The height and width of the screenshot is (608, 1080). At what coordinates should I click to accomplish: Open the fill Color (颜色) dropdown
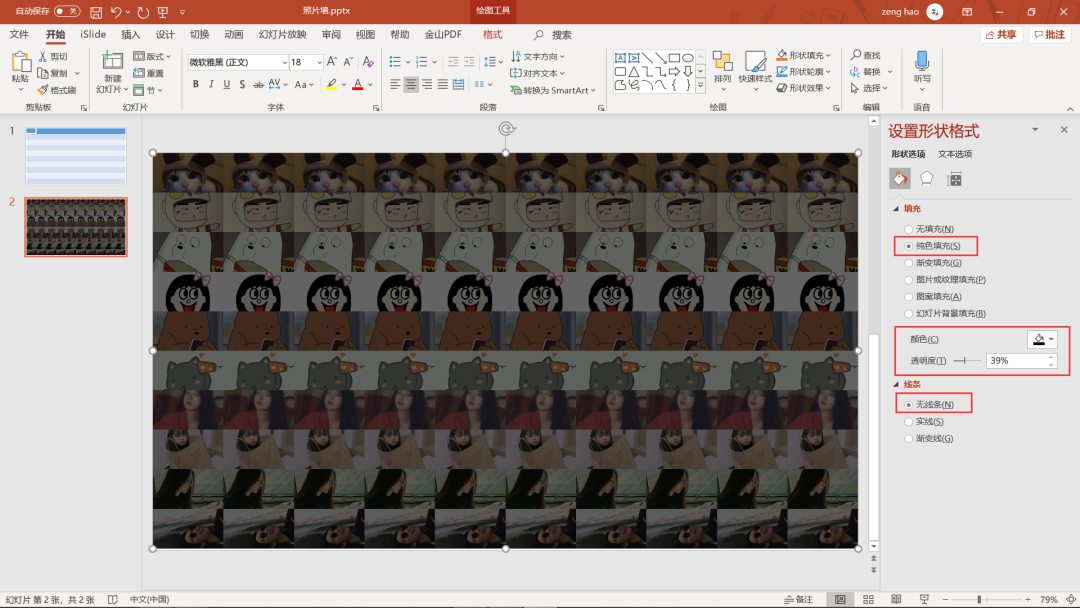1042,339
